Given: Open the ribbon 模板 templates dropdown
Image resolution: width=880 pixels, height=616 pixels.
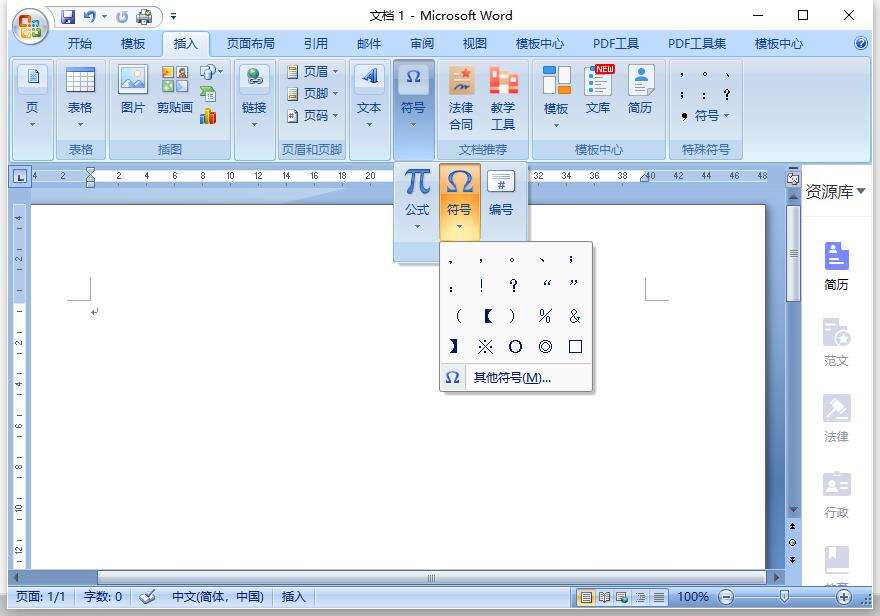Looking at the screenshot, I should click(556, 96).
